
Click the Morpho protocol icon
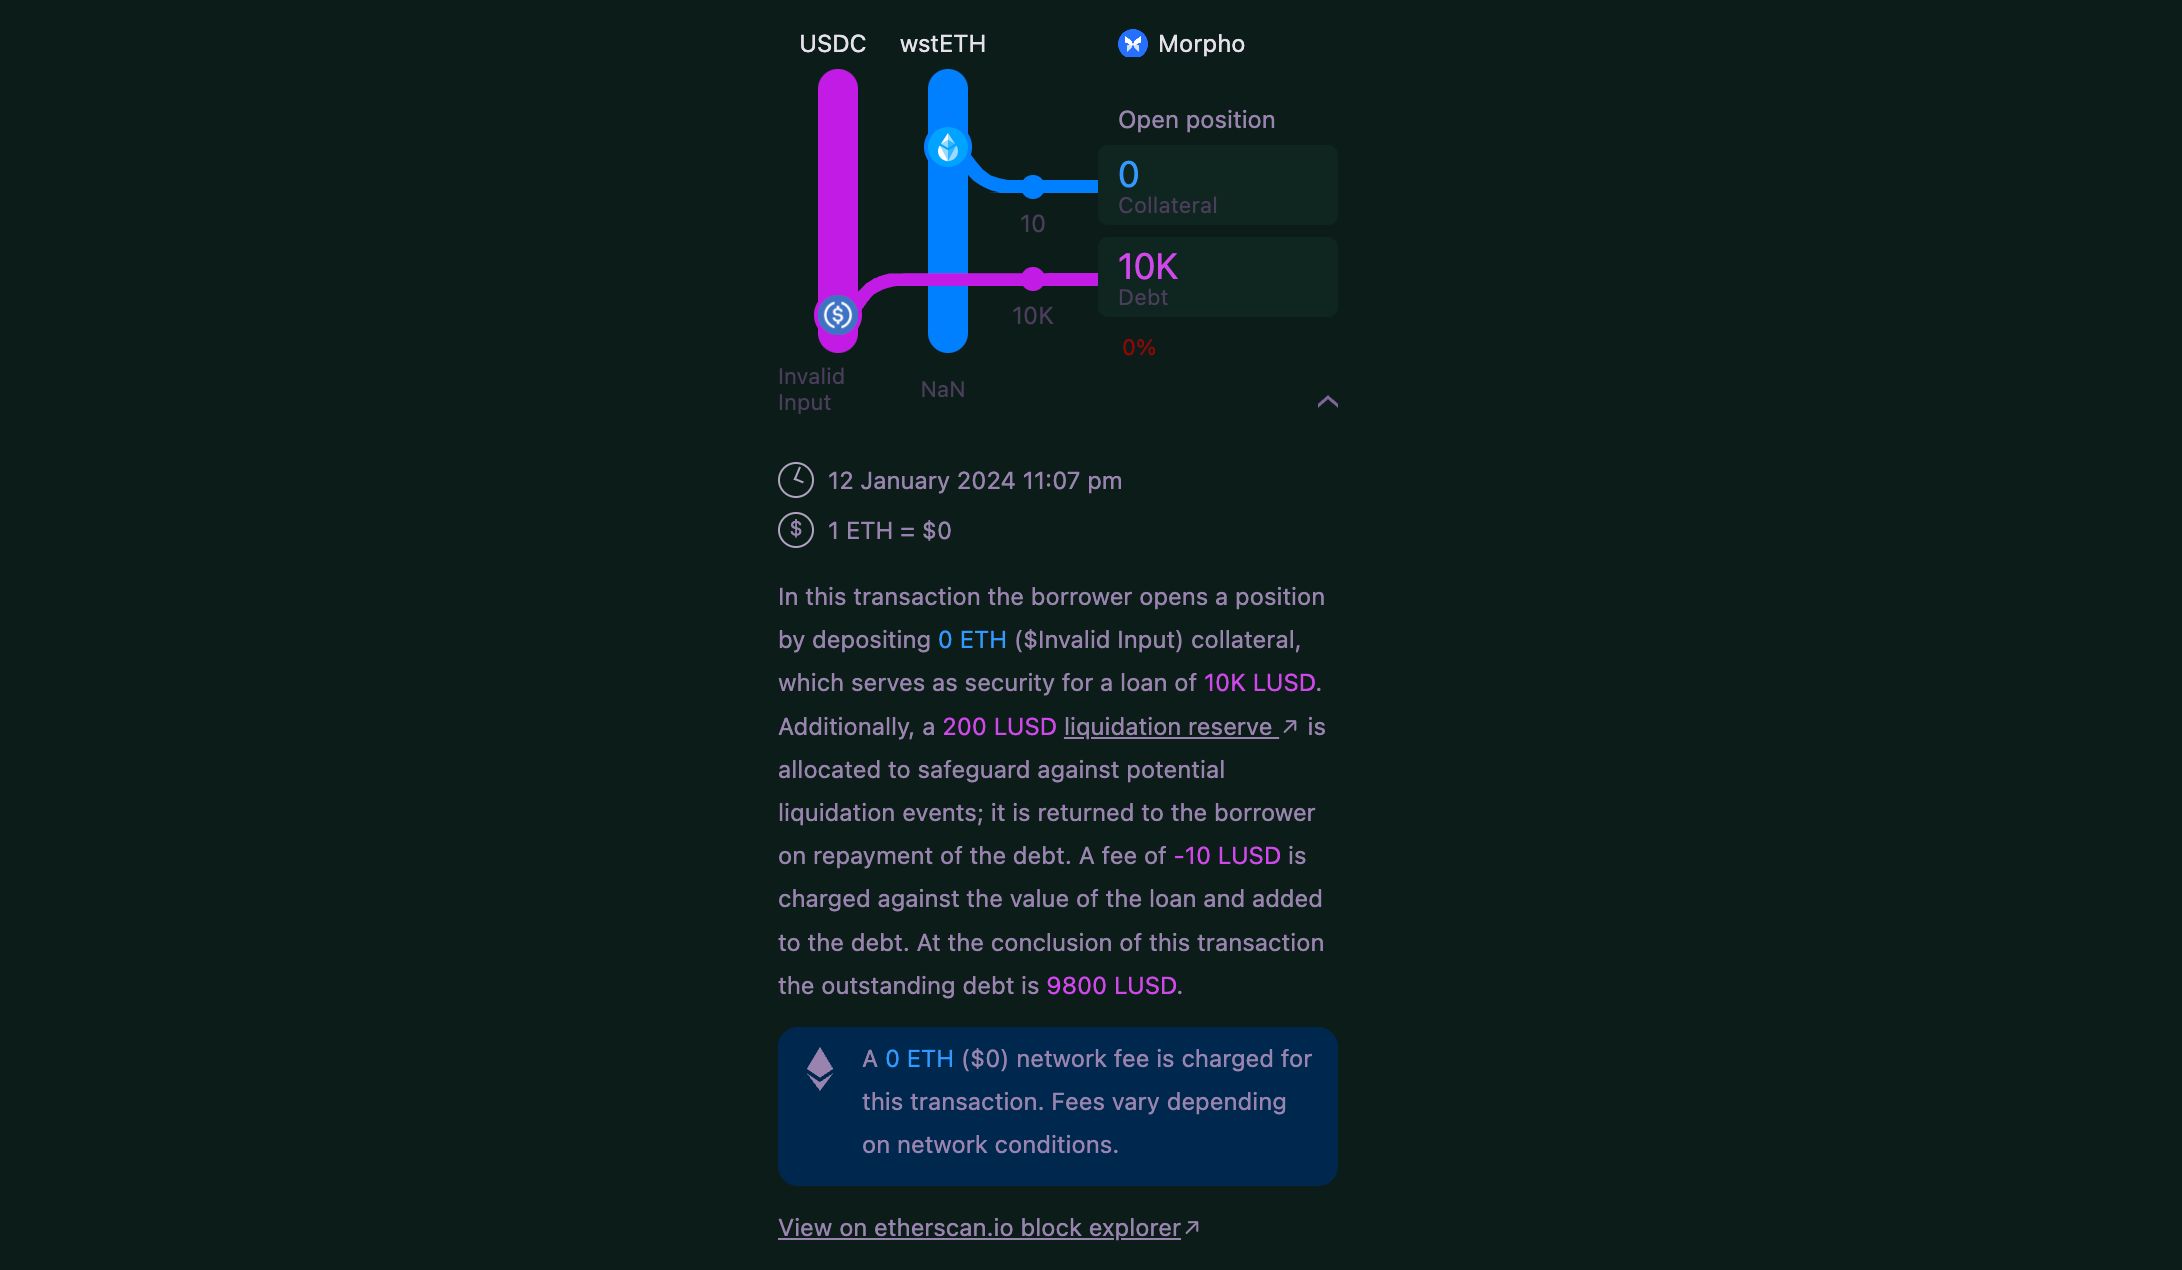(x=1132, y=42)
